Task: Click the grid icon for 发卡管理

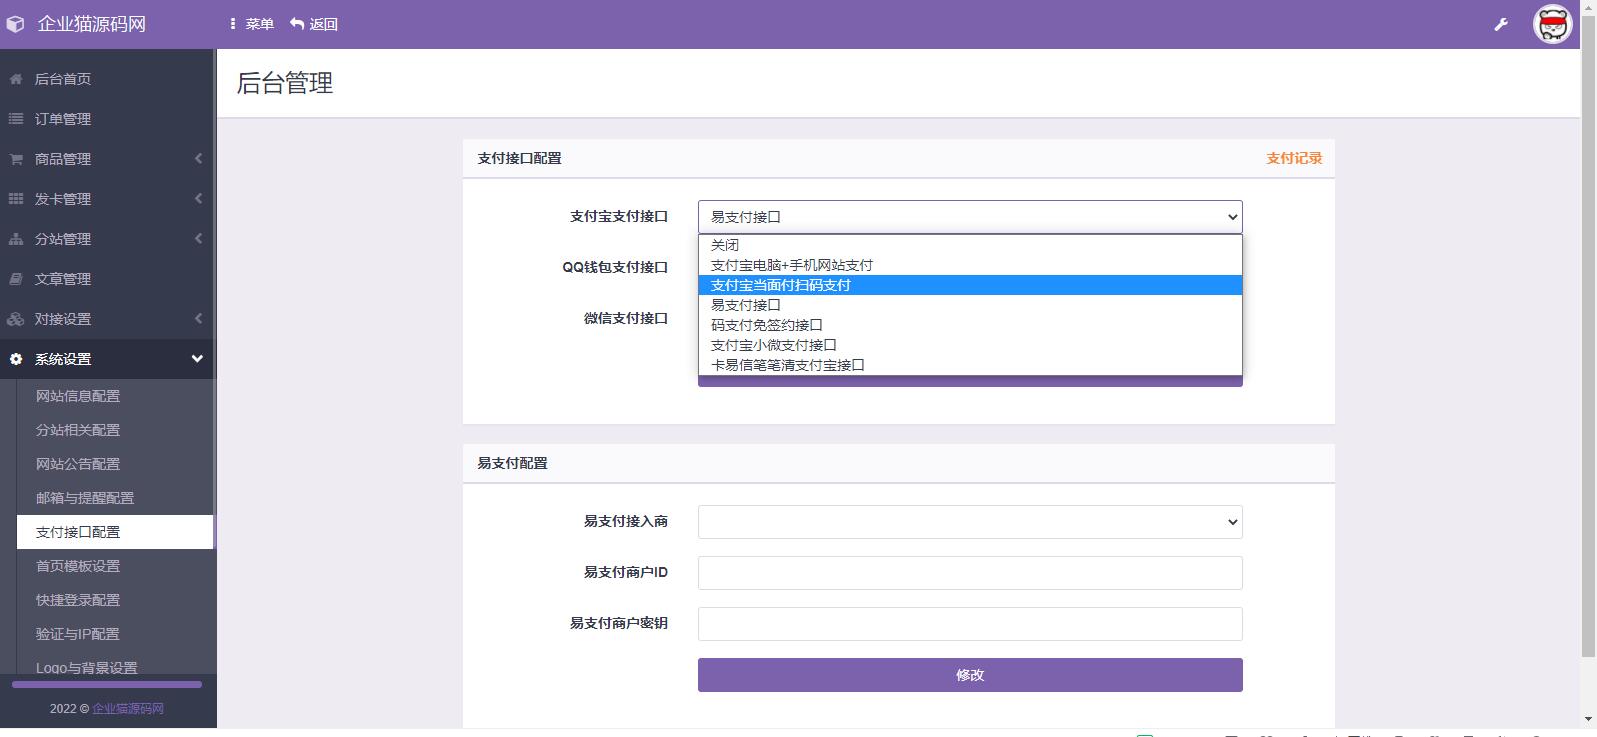Action: [16, 199]
